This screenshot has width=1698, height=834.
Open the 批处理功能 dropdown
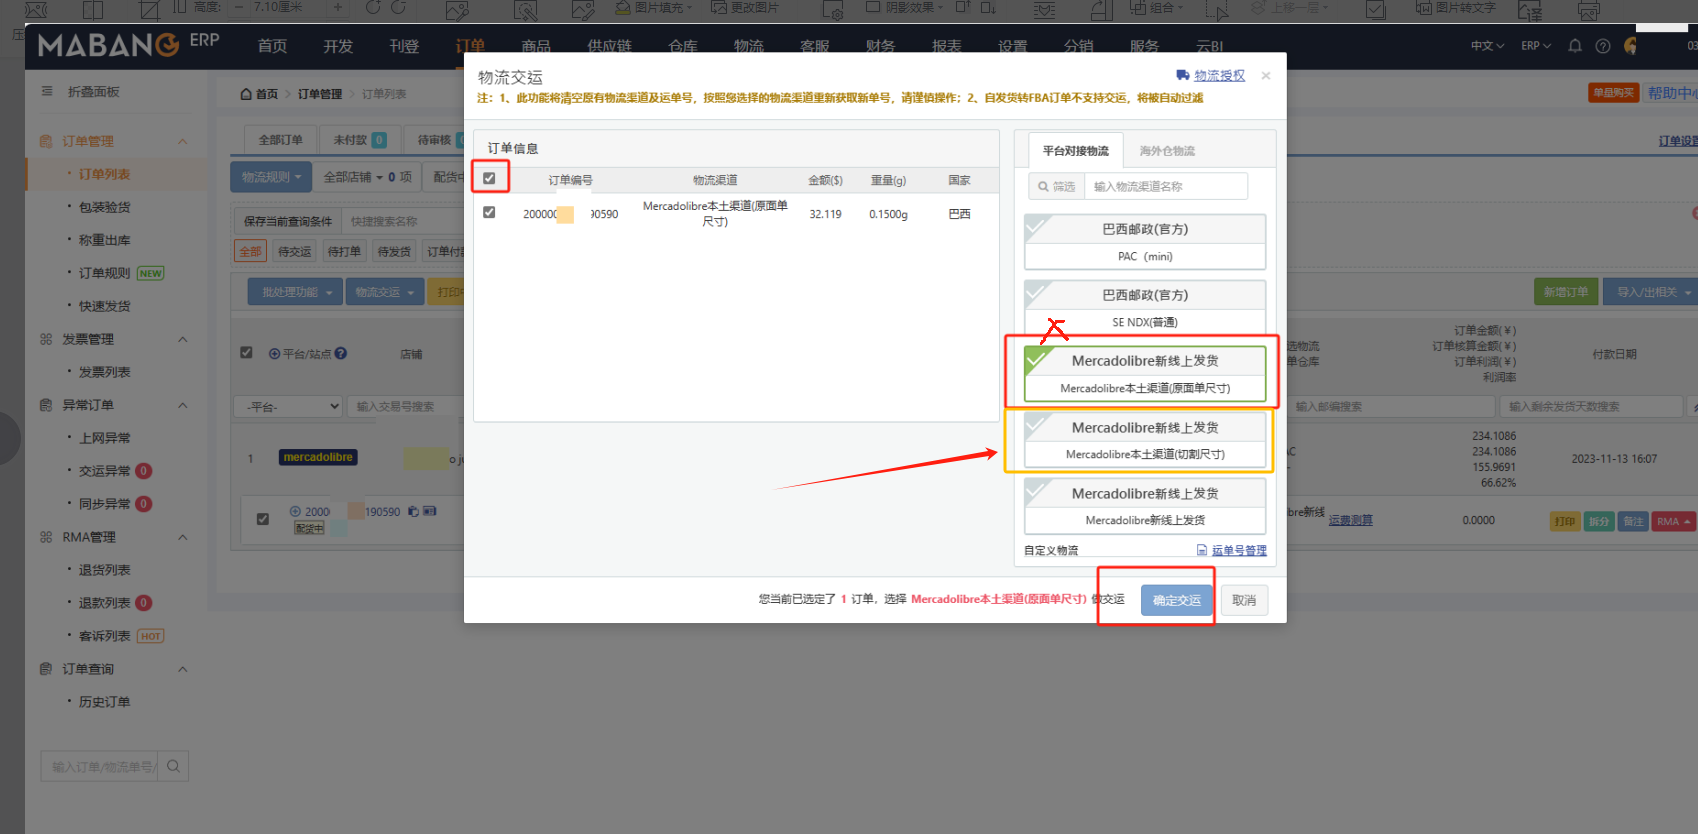coord(296,292)
